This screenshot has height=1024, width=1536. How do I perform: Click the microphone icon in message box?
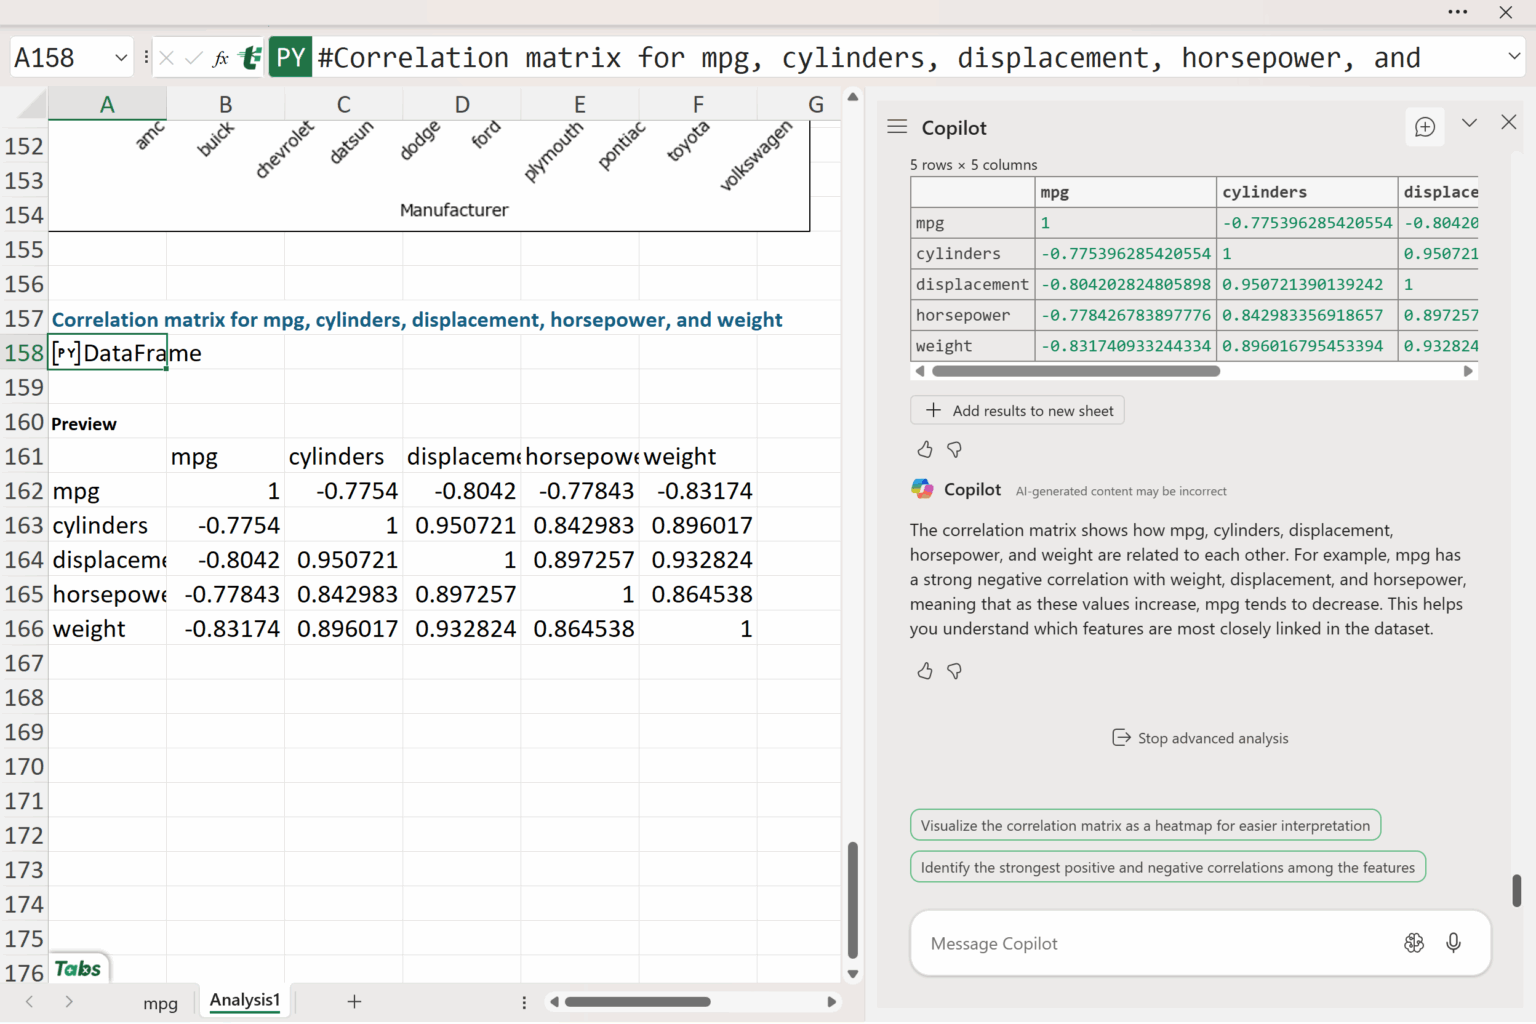coord(1453,943)
